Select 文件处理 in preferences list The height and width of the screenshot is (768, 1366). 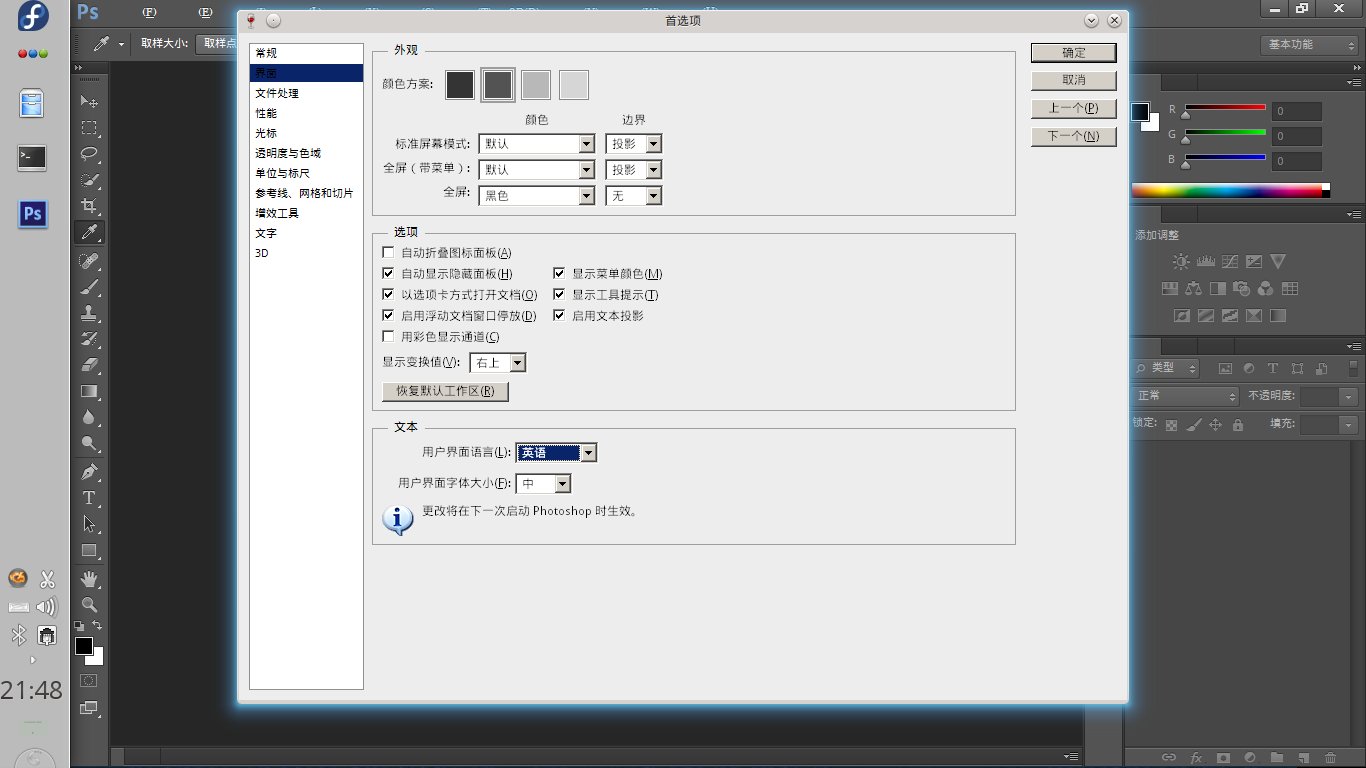pos(306,93)
